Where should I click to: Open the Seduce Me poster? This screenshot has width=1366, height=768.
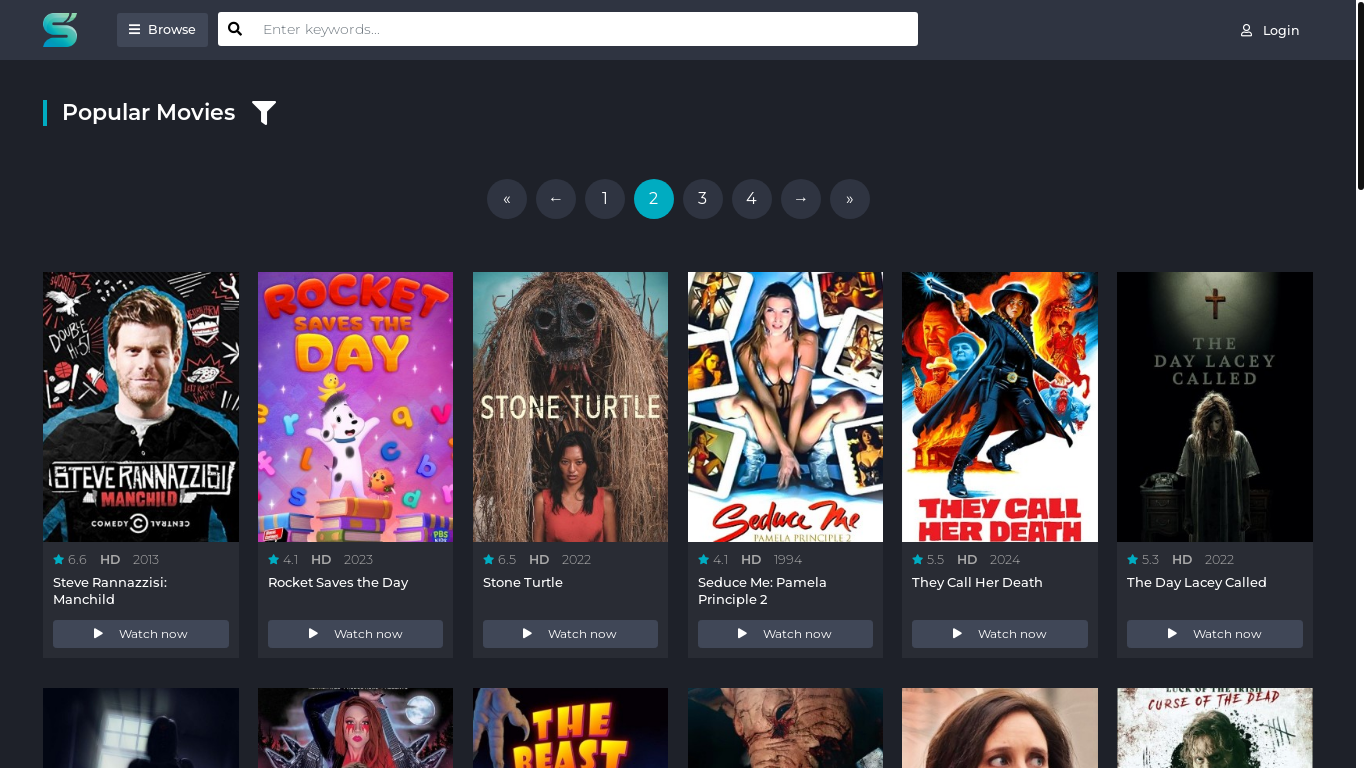(x=785, y=407)
